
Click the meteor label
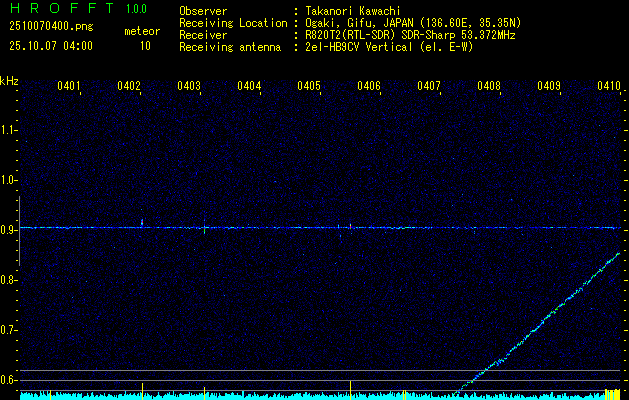coord(142,31)
